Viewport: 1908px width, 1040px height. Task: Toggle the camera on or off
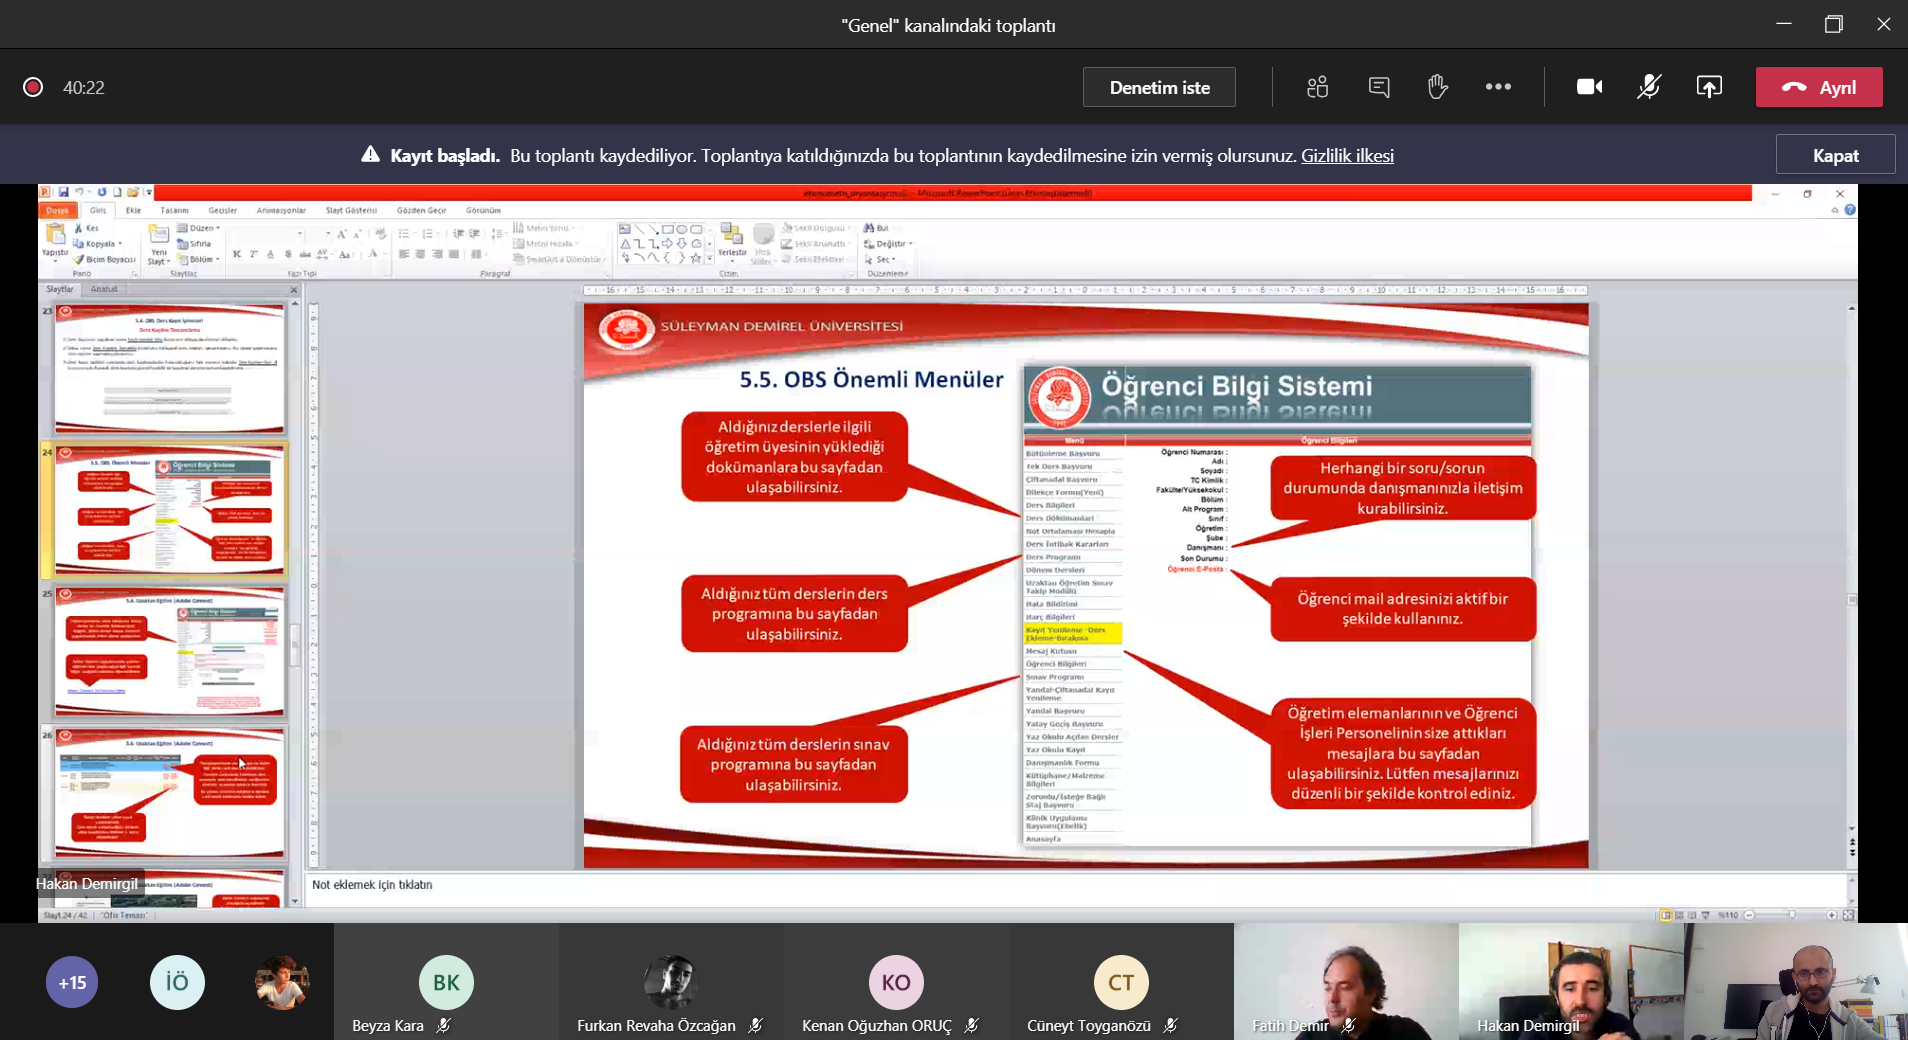[x=1589, y=87]
